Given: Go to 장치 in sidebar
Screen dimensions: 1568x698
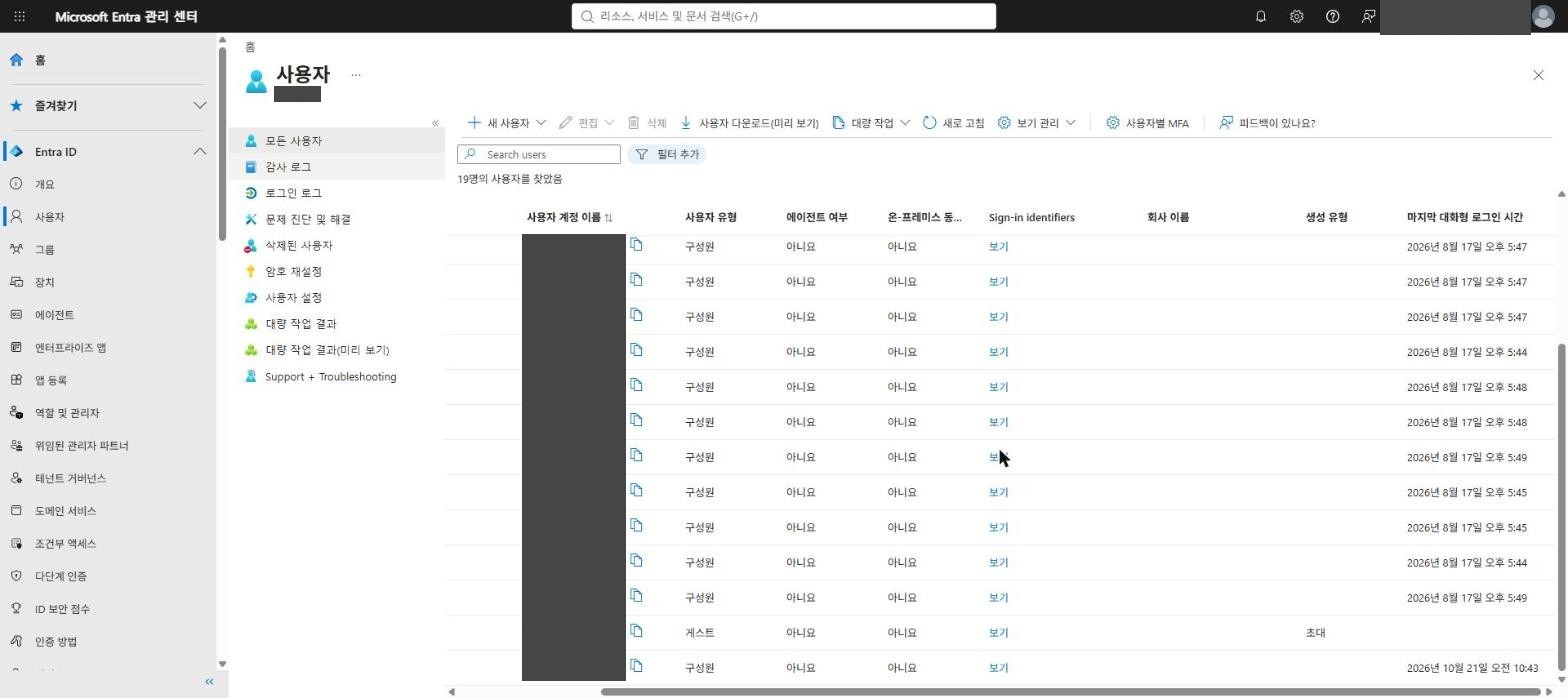Looking at the screenshot, I should pyautogui.click(x=45, y=282).
